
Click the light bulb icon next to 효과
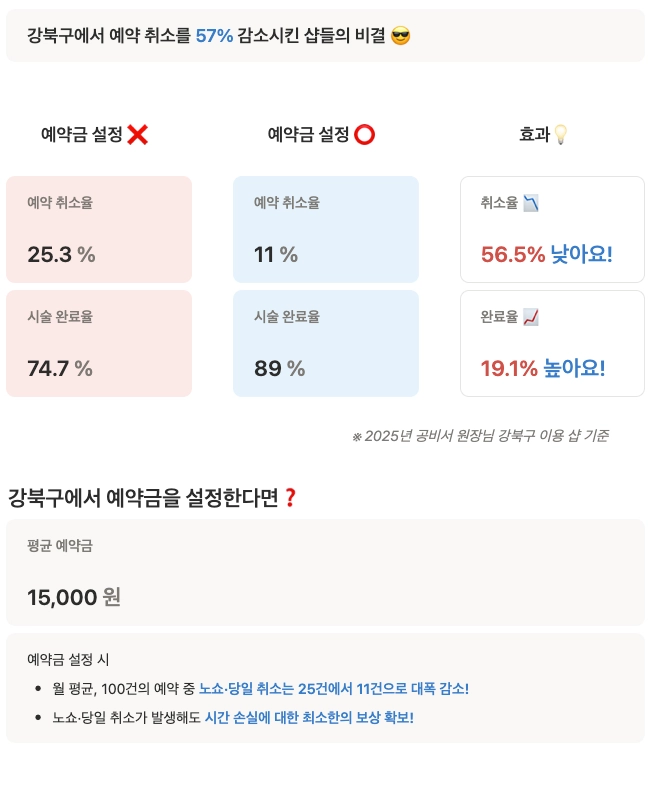coord(560,134)
